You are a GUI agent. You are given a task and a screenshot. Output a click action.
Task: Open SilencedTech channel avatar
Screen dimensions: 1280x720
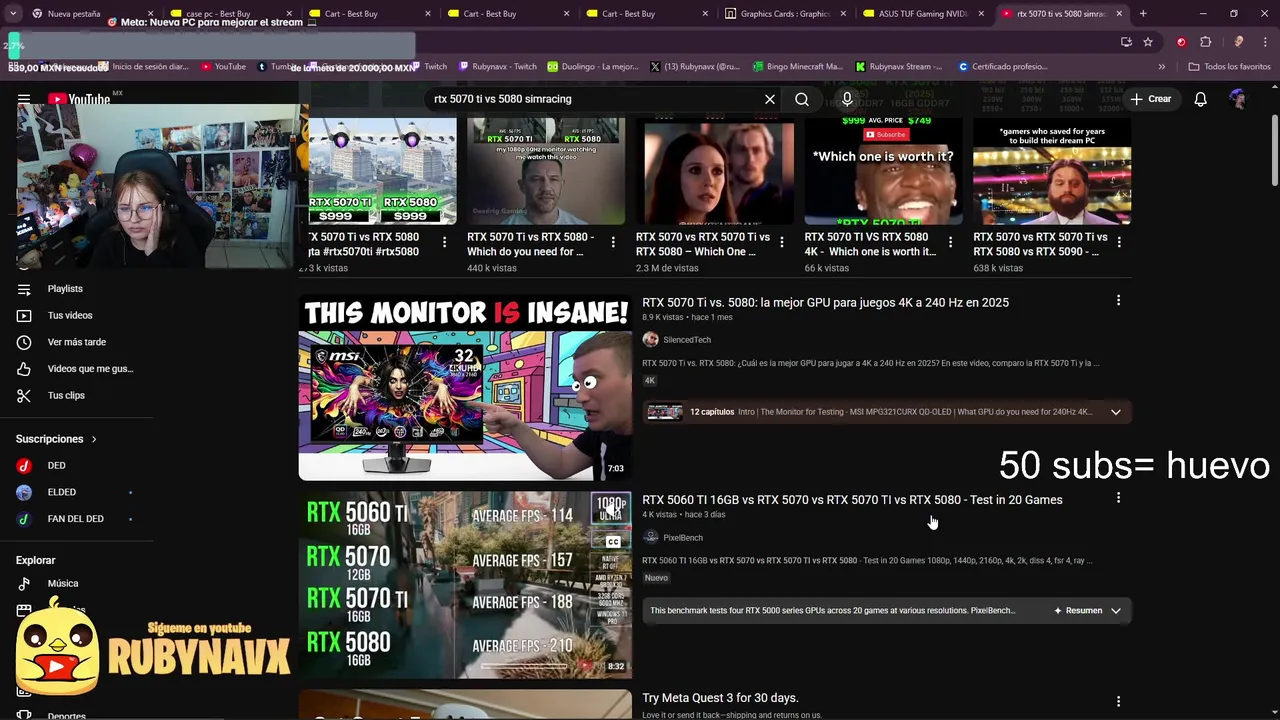point(650,340)
